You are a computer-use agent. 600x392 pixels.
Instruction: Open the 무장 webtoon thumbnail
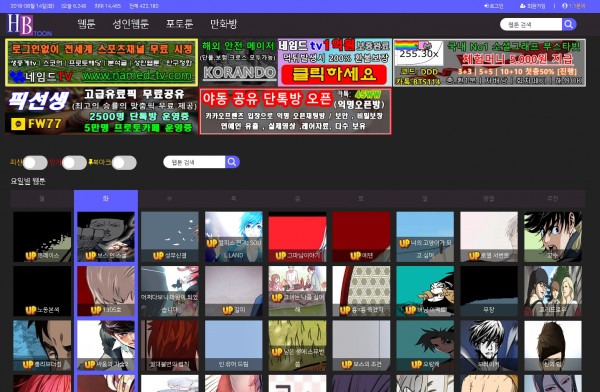(x=489, y=291)
